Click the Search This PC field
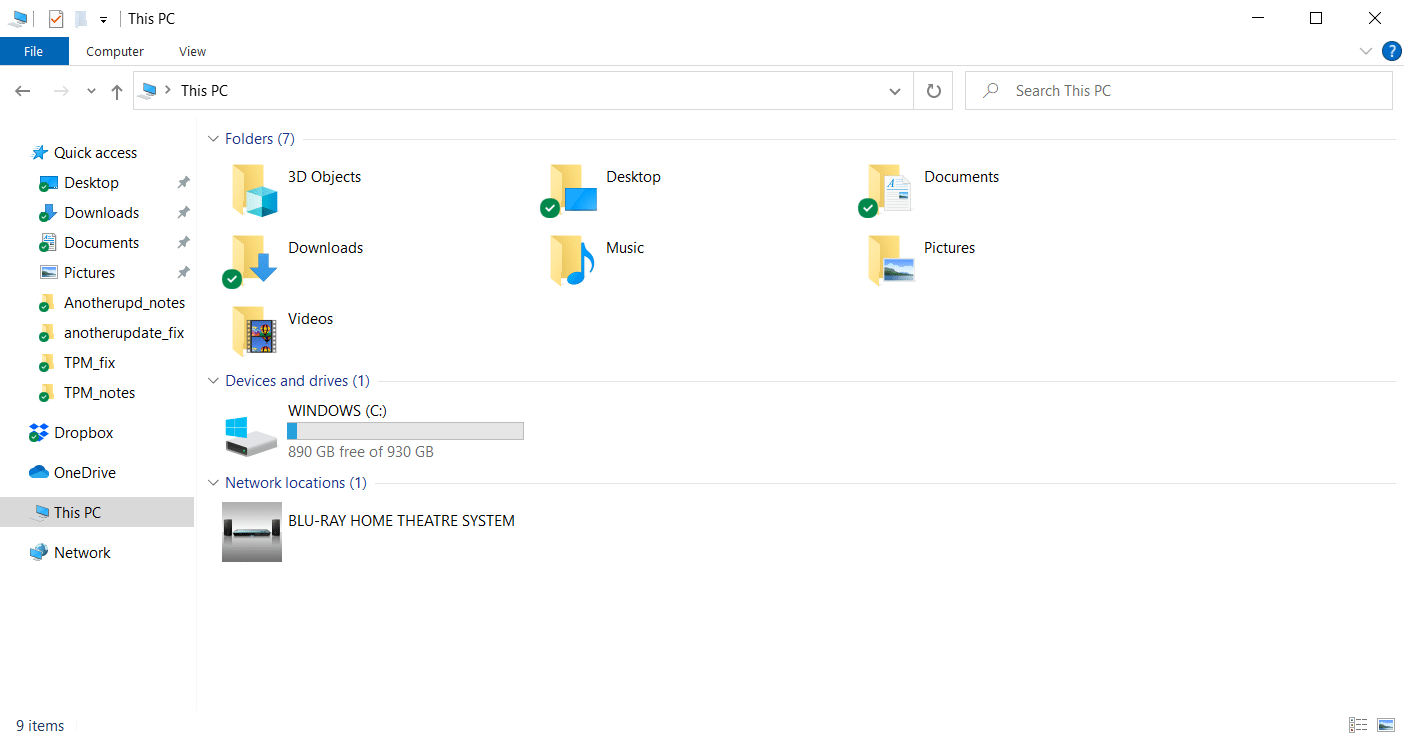The height and width of the screenshot is (738, 1404). pos(1178,91)
